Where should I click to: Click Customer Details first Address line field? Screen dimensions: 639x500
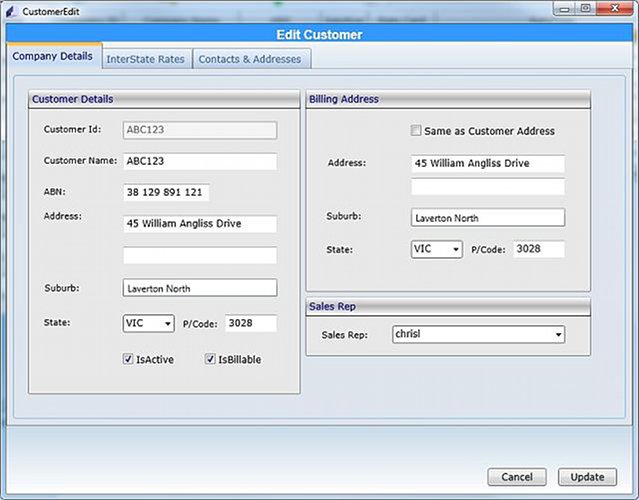(200, 224)
